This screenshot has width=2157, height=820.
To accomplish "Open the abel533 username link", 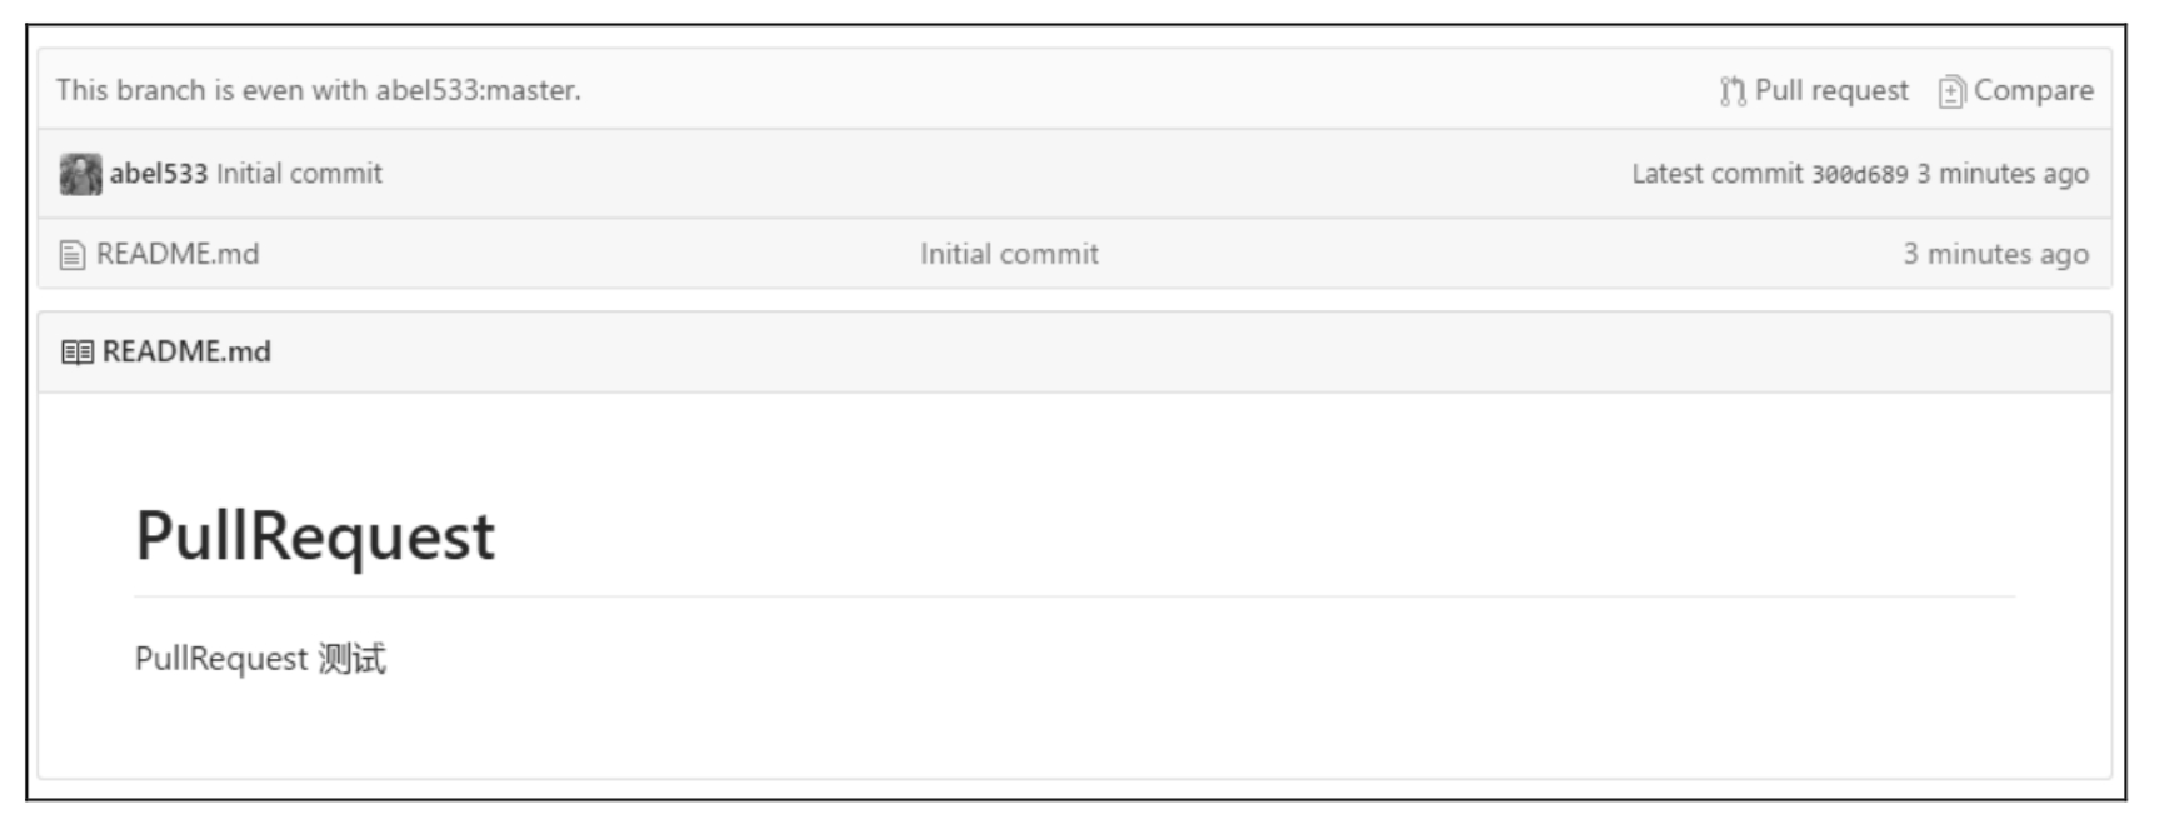I will coord(158,173).
